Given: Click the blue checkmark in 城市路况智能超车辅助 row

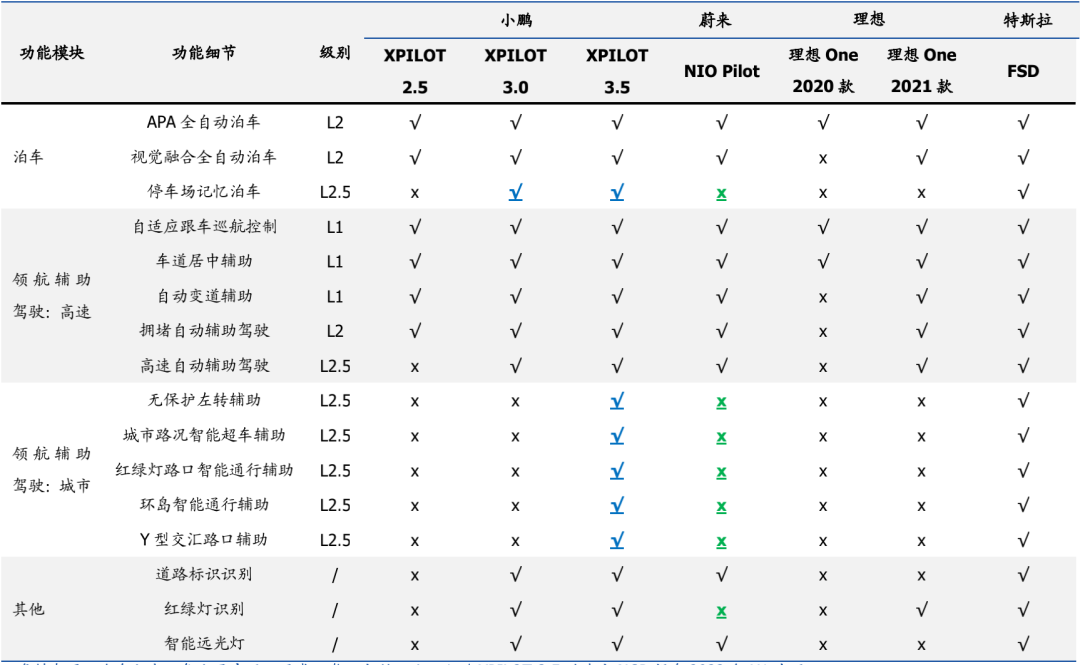Looking at the screenshot, I should pos(617,436).
